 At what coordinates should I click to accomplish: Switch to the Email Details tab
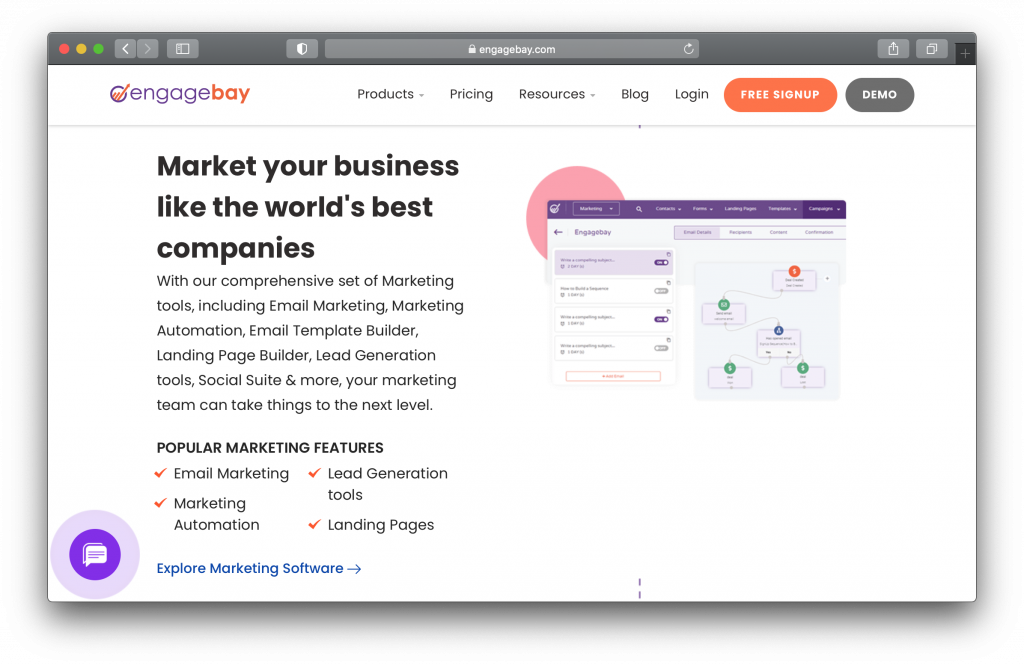tap(697, 233)
